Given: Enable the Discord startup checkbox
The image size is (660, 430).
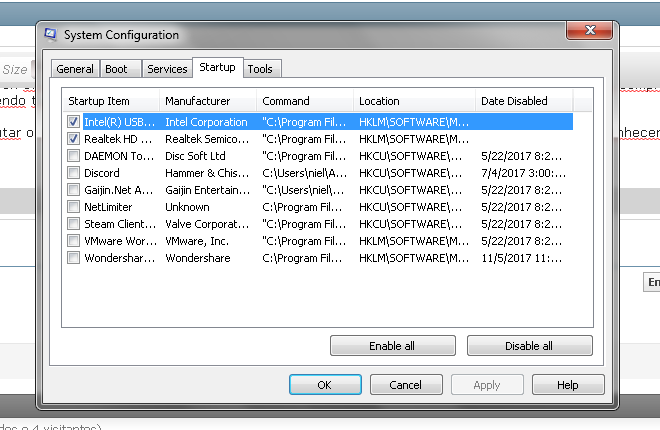Looking at the screenshot, I should [74, 173].
